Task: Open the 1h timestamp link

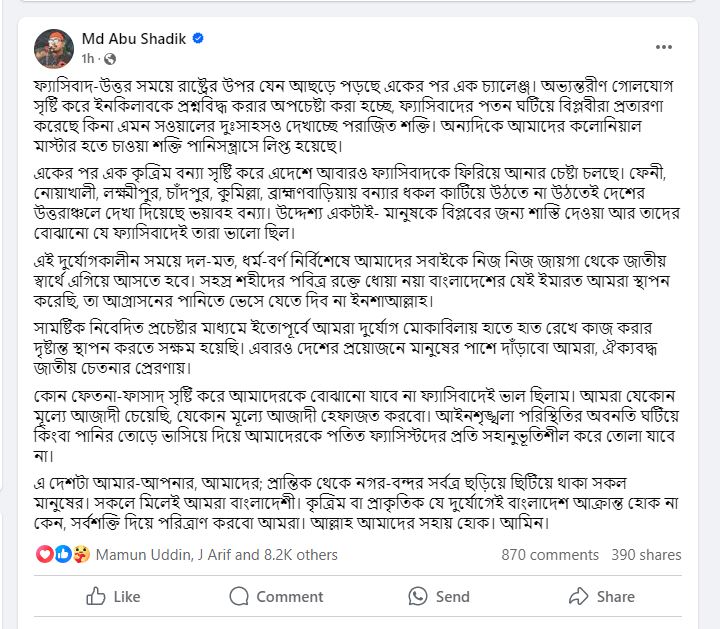Action: point(88,59)
